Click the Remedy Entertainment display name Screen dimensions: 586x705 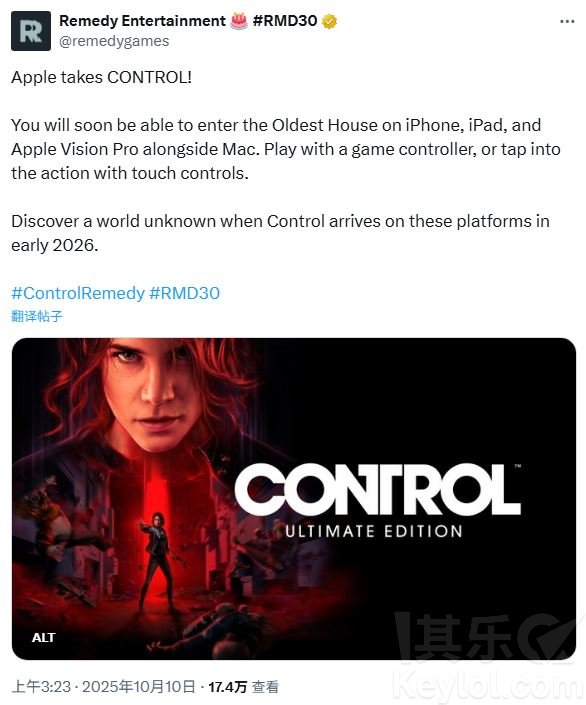[x=143, y=21]
